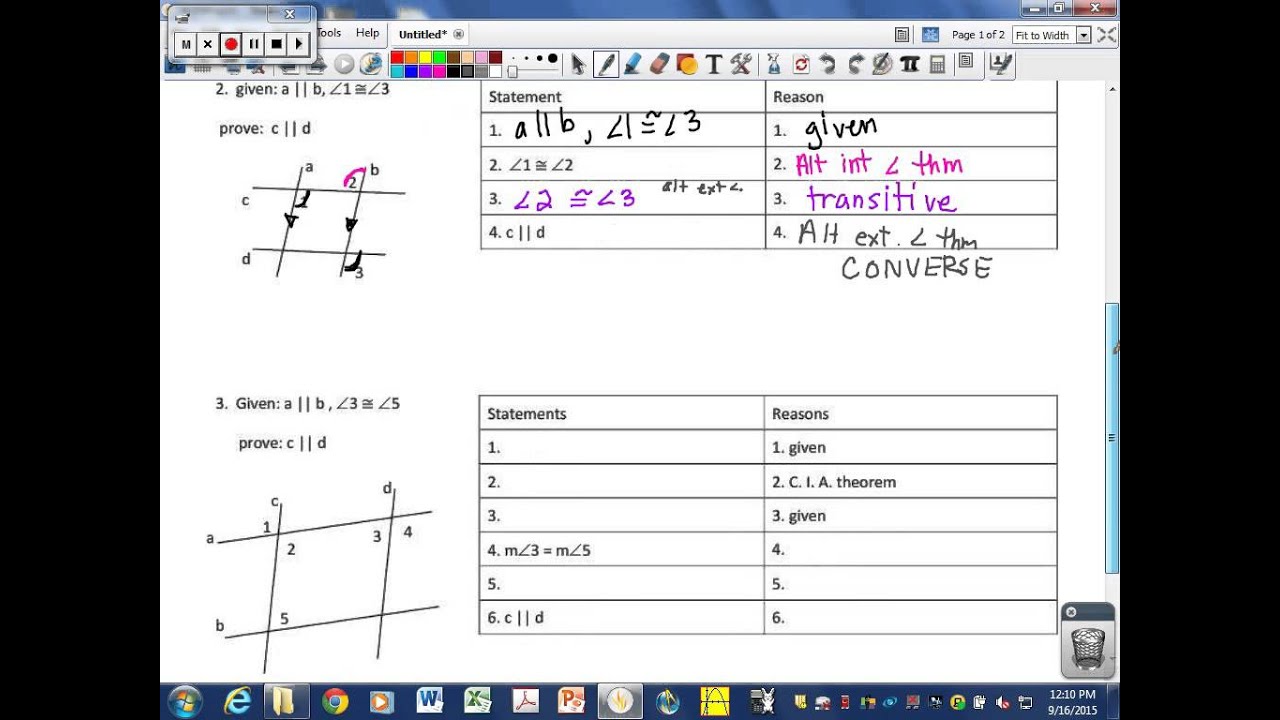Click the desktop annotate icon

[1001, 64]
